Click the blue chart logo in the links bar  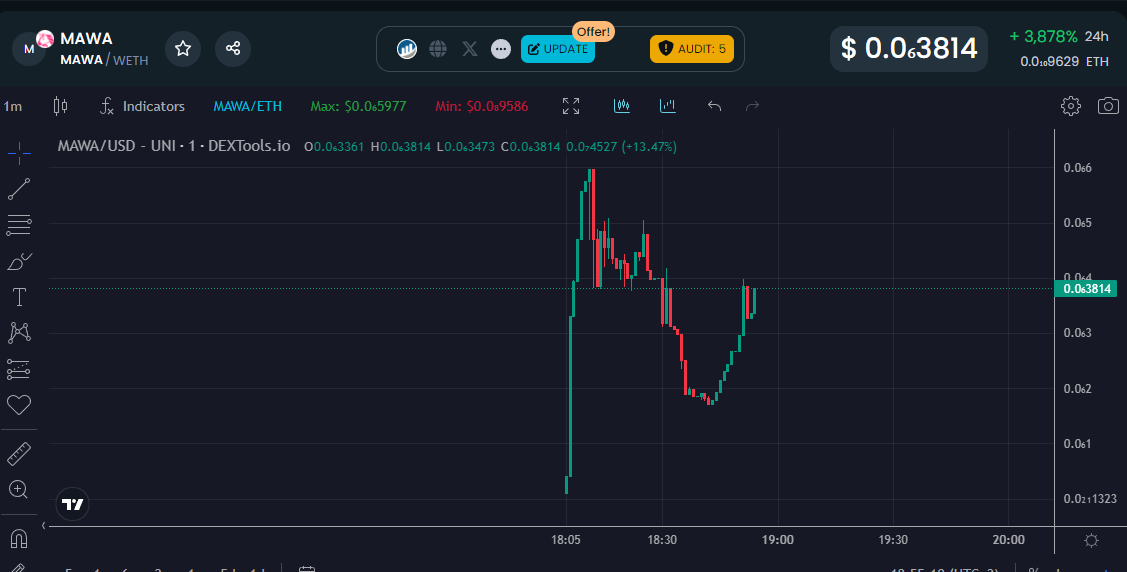click(x=407, y=49)
